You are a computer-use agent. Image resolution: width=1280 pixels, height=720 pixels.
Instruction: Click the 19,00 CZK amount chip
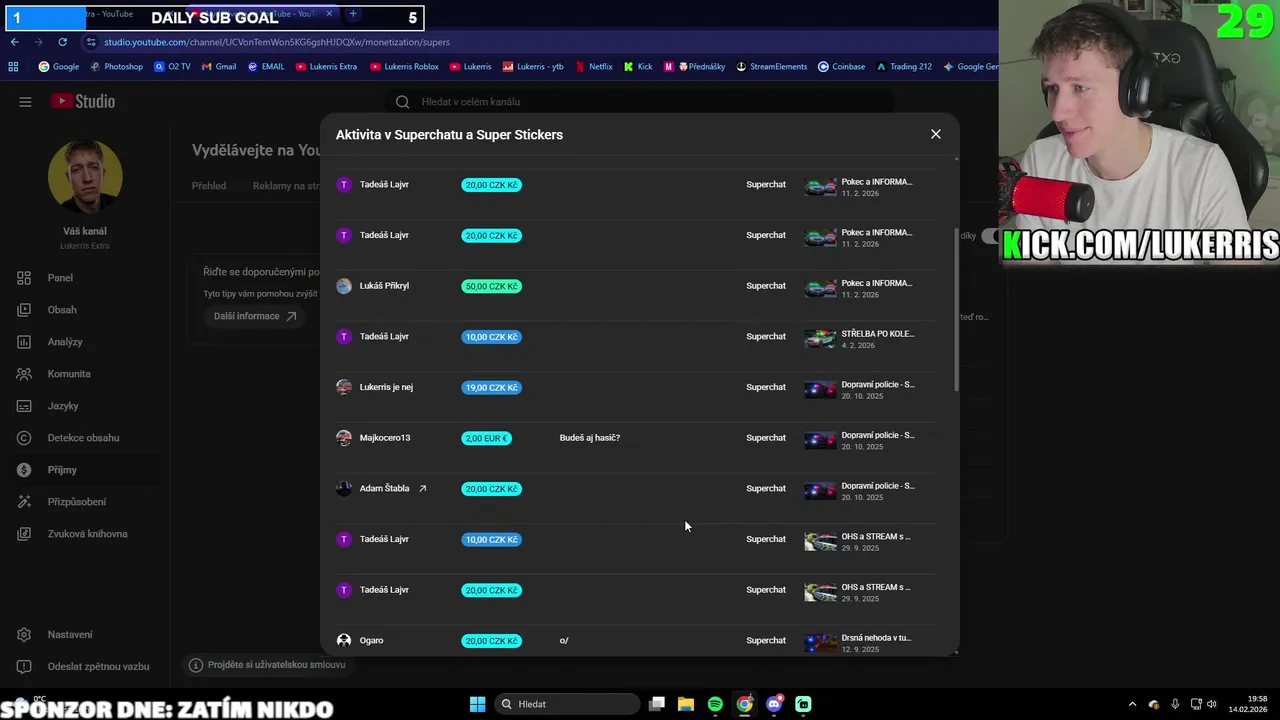point(491,387)
